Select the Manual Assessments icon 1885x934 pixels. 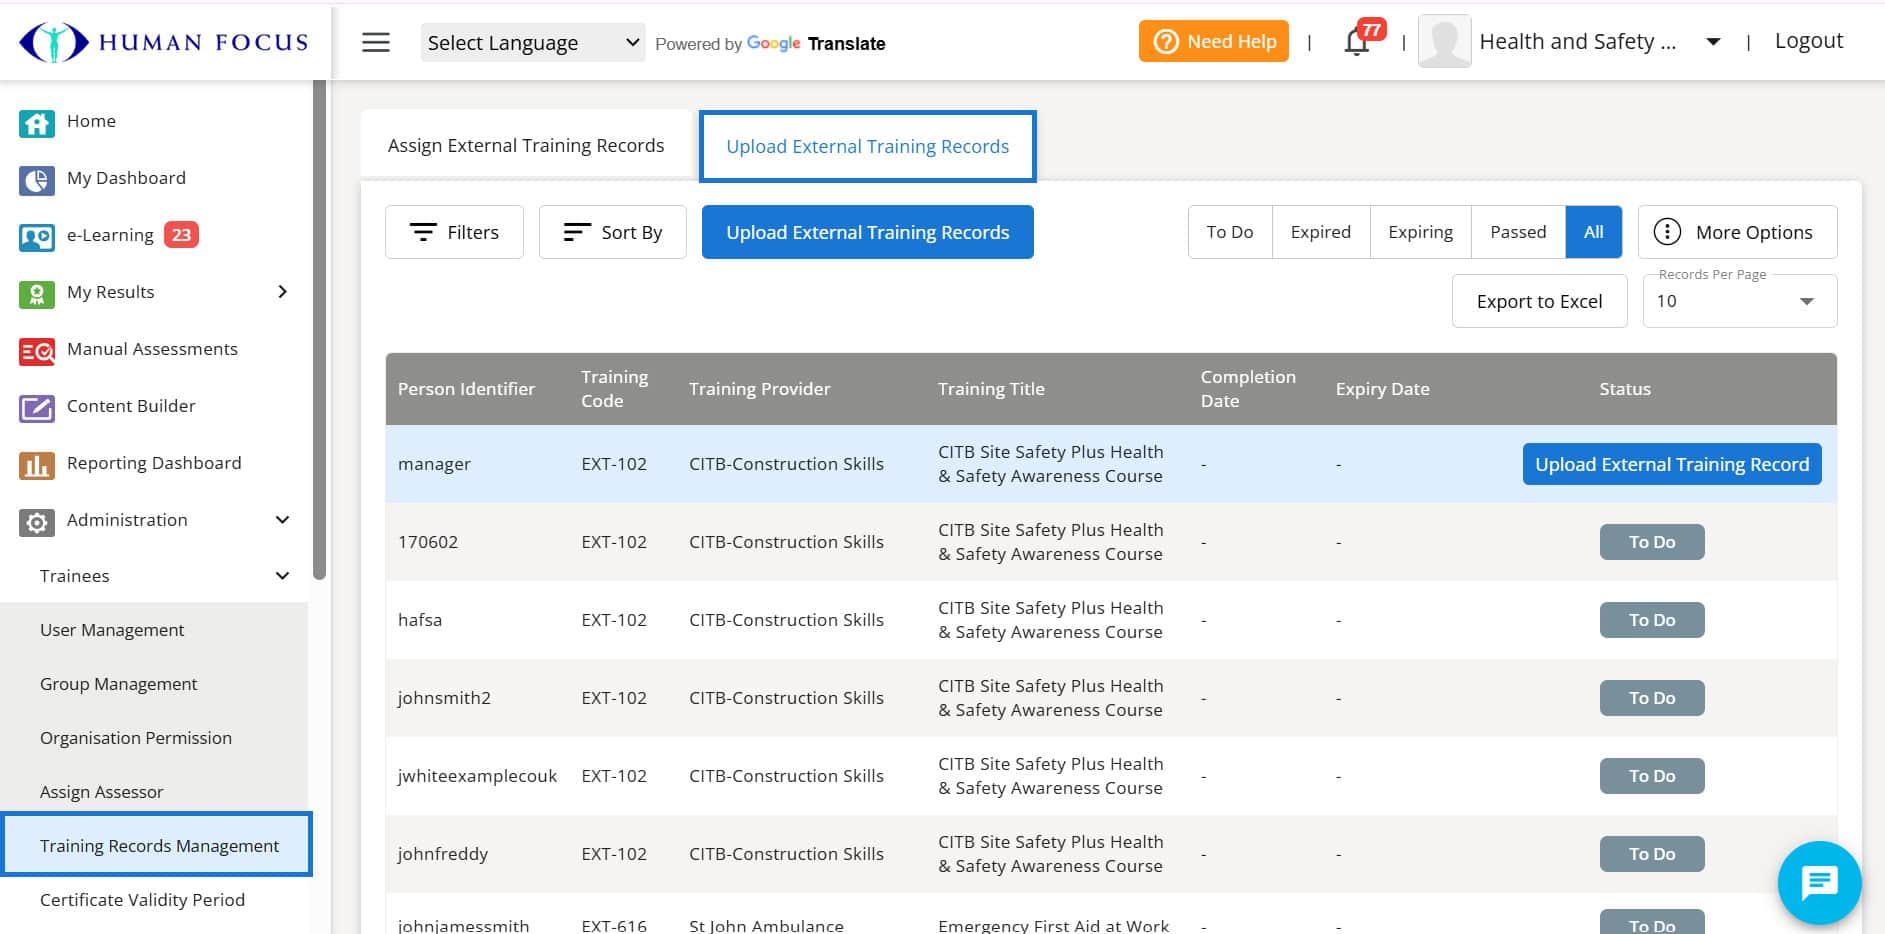[36, 350]
